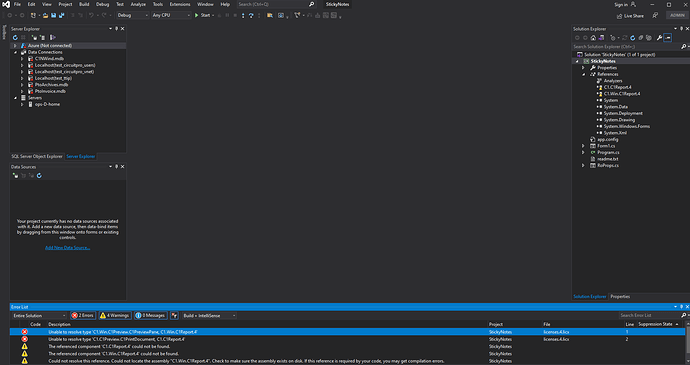This screenshot has height=365, width=690.
Task: Open Properties wrench icon in Solution Explorer
Action: tap(659, 38)
